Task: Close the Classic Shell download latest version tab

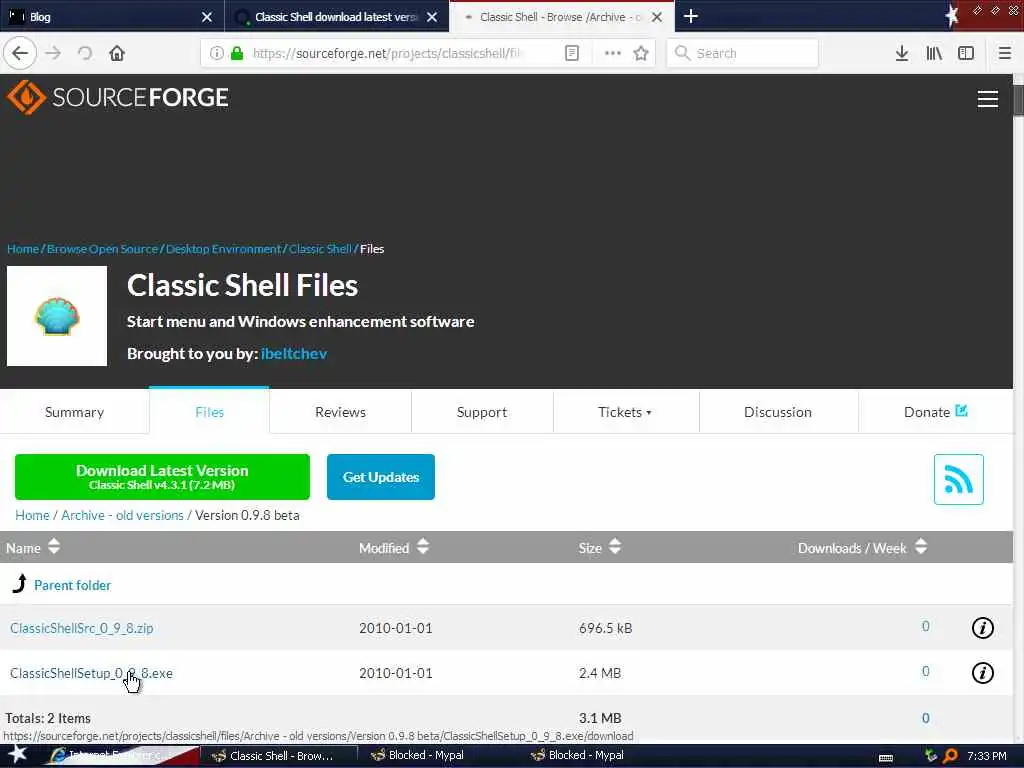Action: point(432,17)
